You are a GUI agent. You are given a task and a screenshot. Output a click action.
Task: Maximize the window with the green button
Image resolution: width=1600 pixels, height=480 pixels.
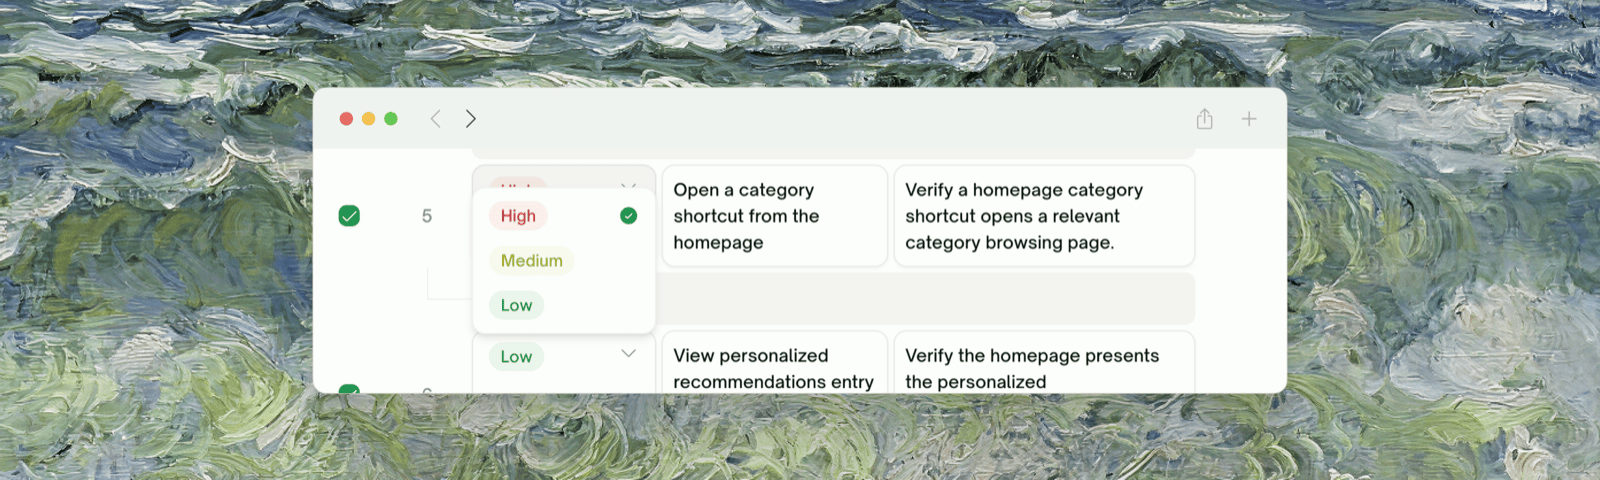coord(391,119)
